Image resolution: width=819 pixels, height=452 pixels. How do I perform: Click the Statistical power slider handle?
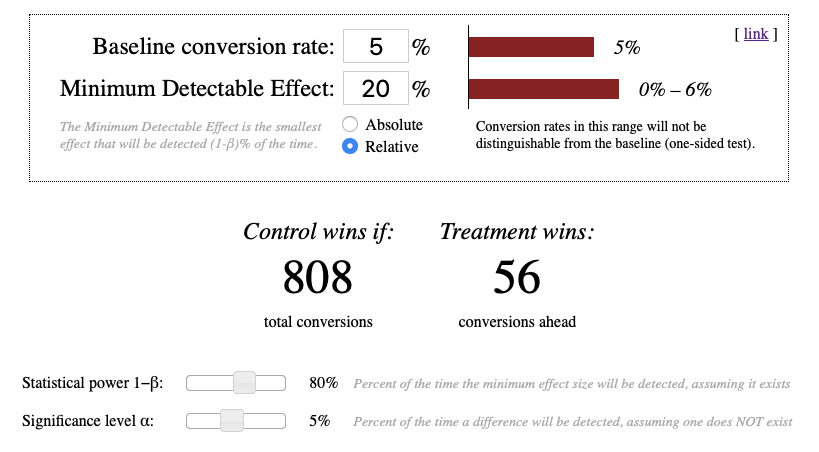[x=244, y=383]
